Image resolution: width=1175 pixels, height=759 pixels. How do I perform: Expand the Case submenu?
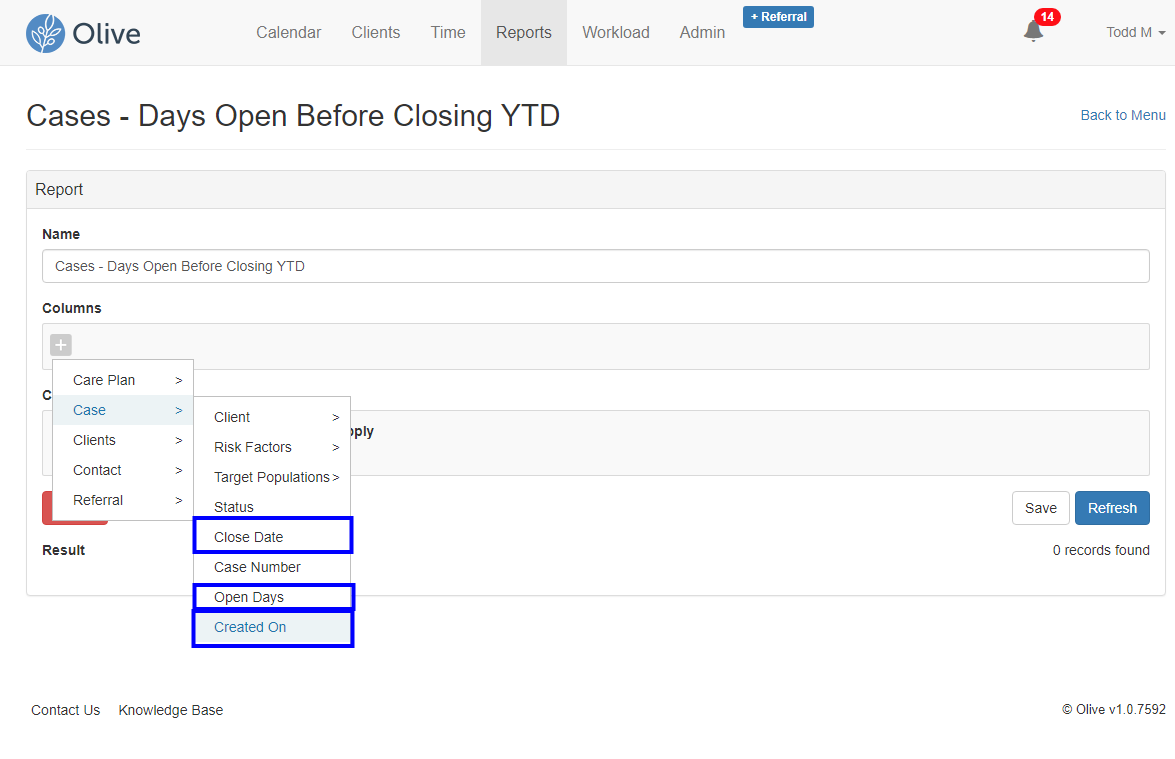coord(124,410)
